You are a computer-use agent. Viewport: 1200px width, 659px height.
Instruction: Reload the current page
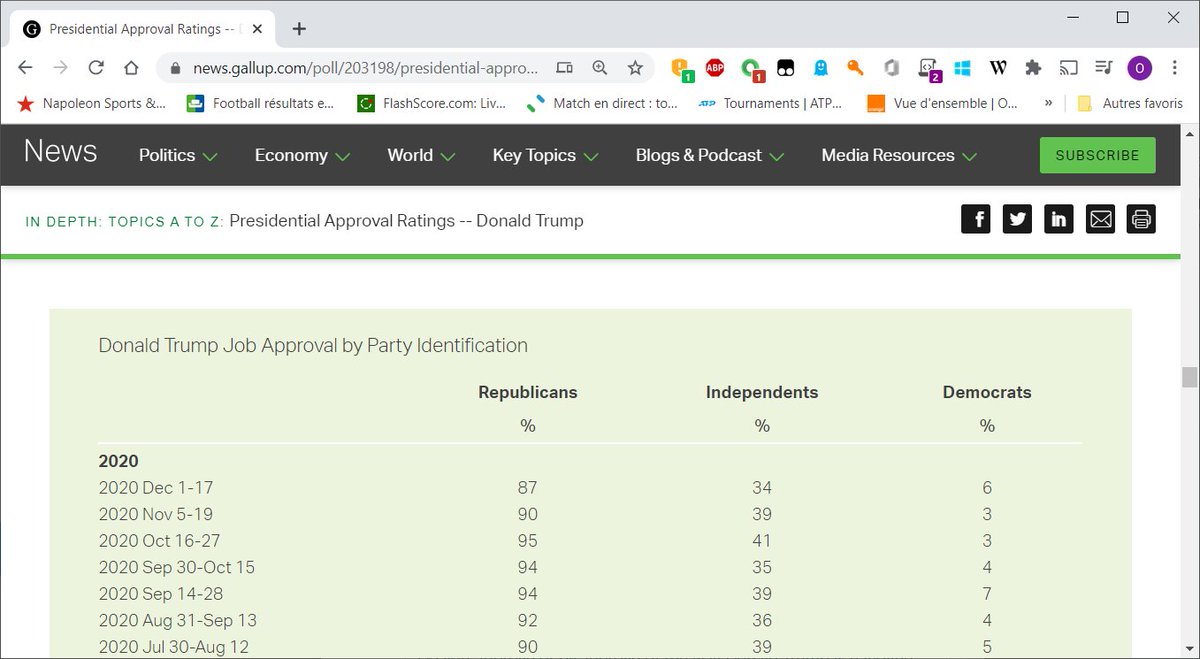pos(96,68)
